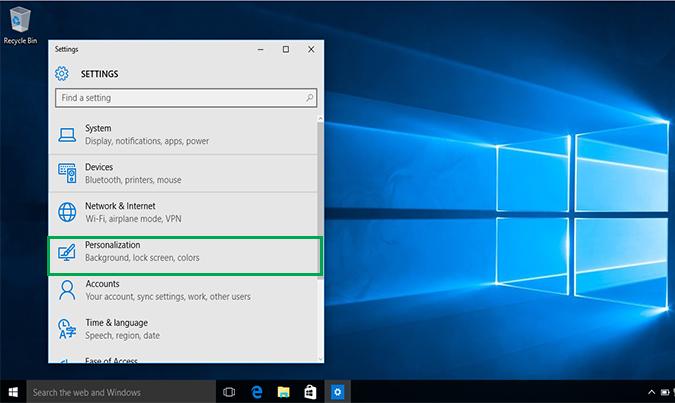Click the Find a setting search box

tap(186, 98)
